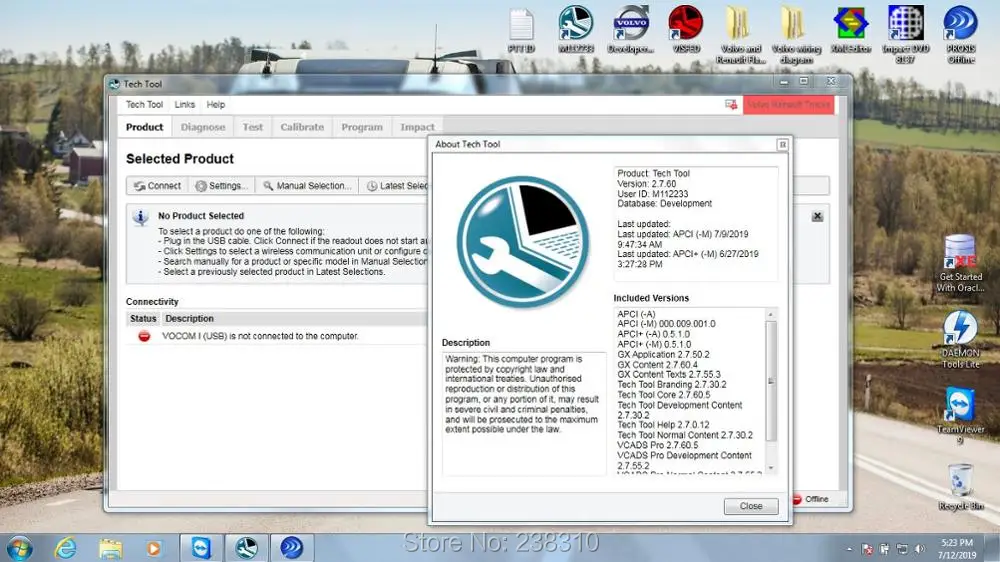Switch to the Calibrate tab
Image resolution: width=1000 pixels, height=562 pixels.
302,127
